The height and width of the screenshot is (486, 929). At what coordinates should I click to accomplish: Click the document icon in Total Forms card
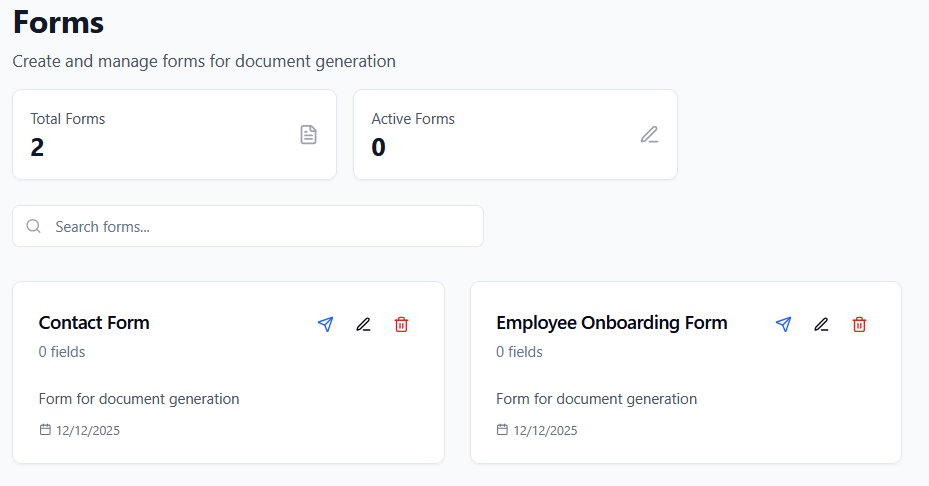pyautogui.click(x=309, y=135)
